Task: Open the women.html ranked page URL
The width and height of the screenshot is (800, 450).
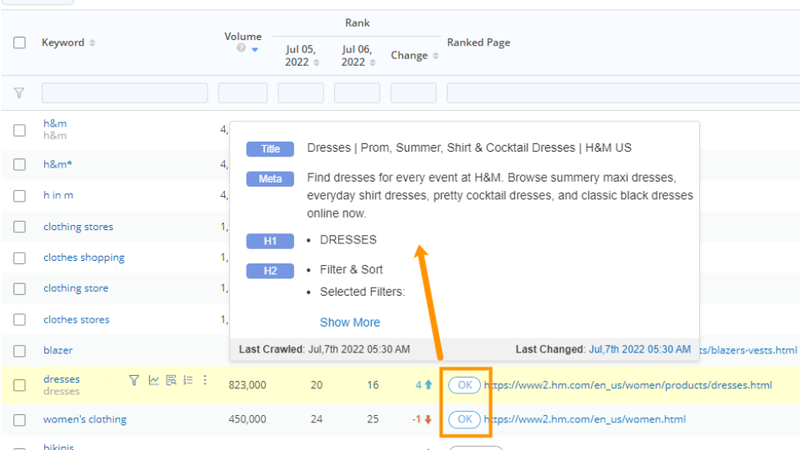Action: click(585, 419)
